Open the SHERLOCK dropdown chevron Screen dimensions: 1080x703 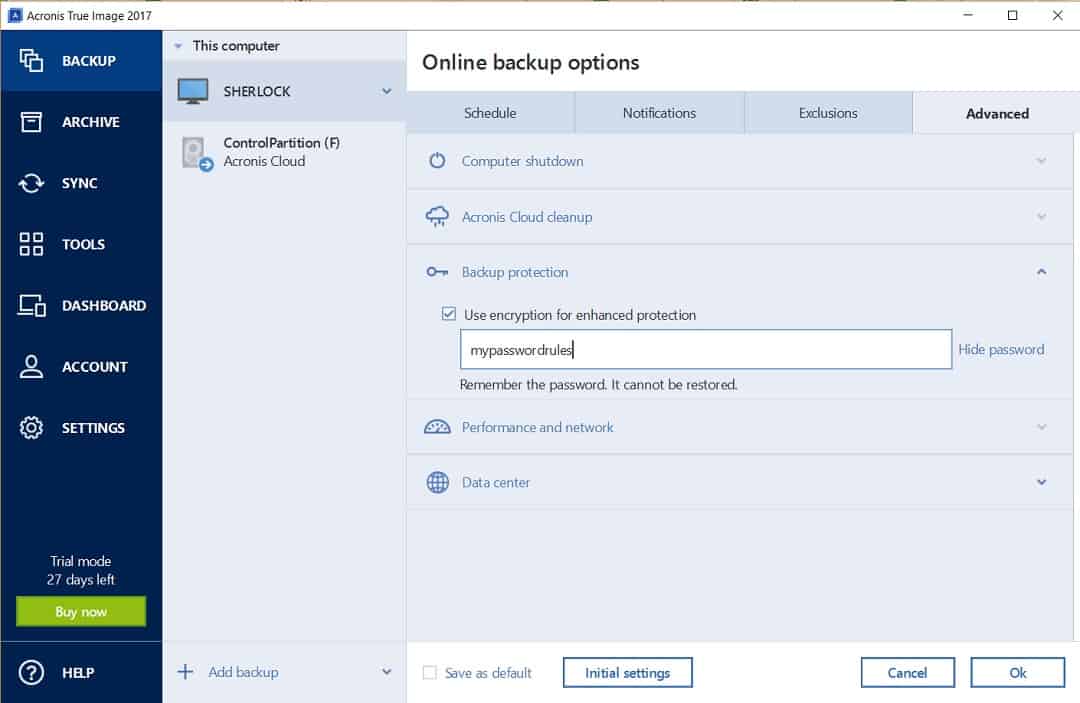(x=386, y=91)
